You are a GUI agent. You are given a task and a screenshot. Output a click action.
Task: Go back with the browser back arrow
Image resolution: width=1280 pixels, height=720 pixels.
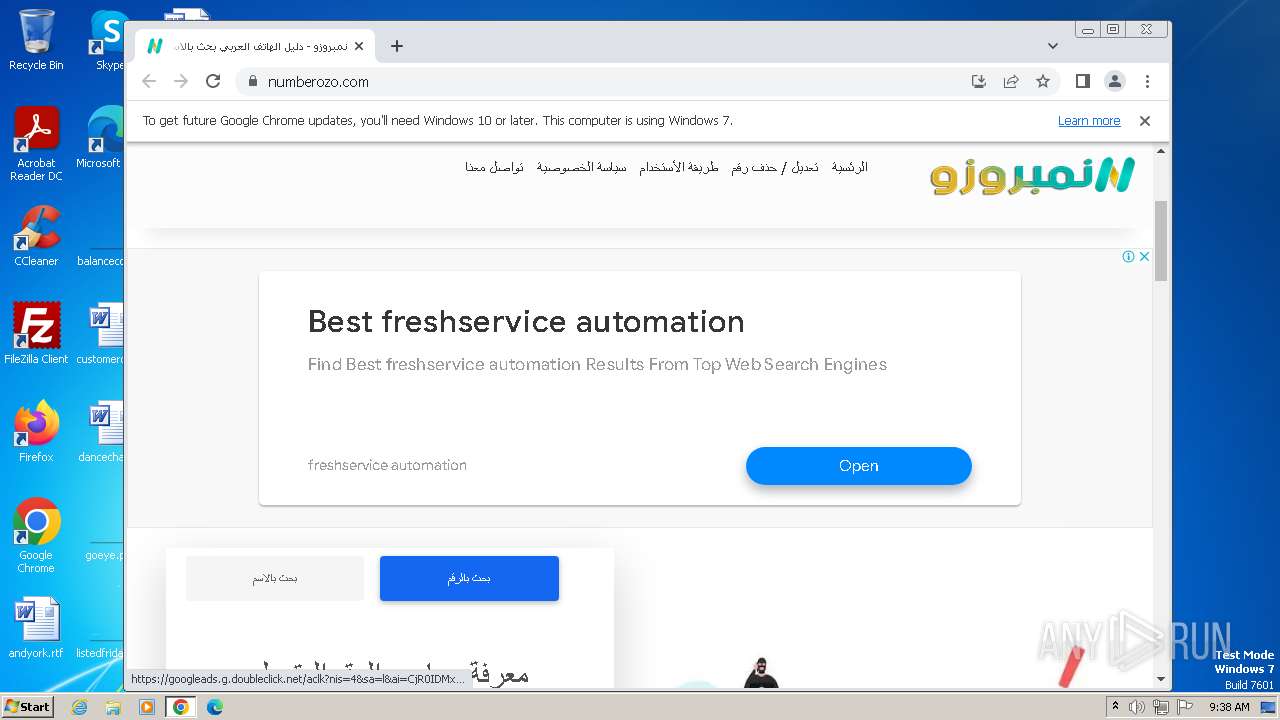[149, 82]
